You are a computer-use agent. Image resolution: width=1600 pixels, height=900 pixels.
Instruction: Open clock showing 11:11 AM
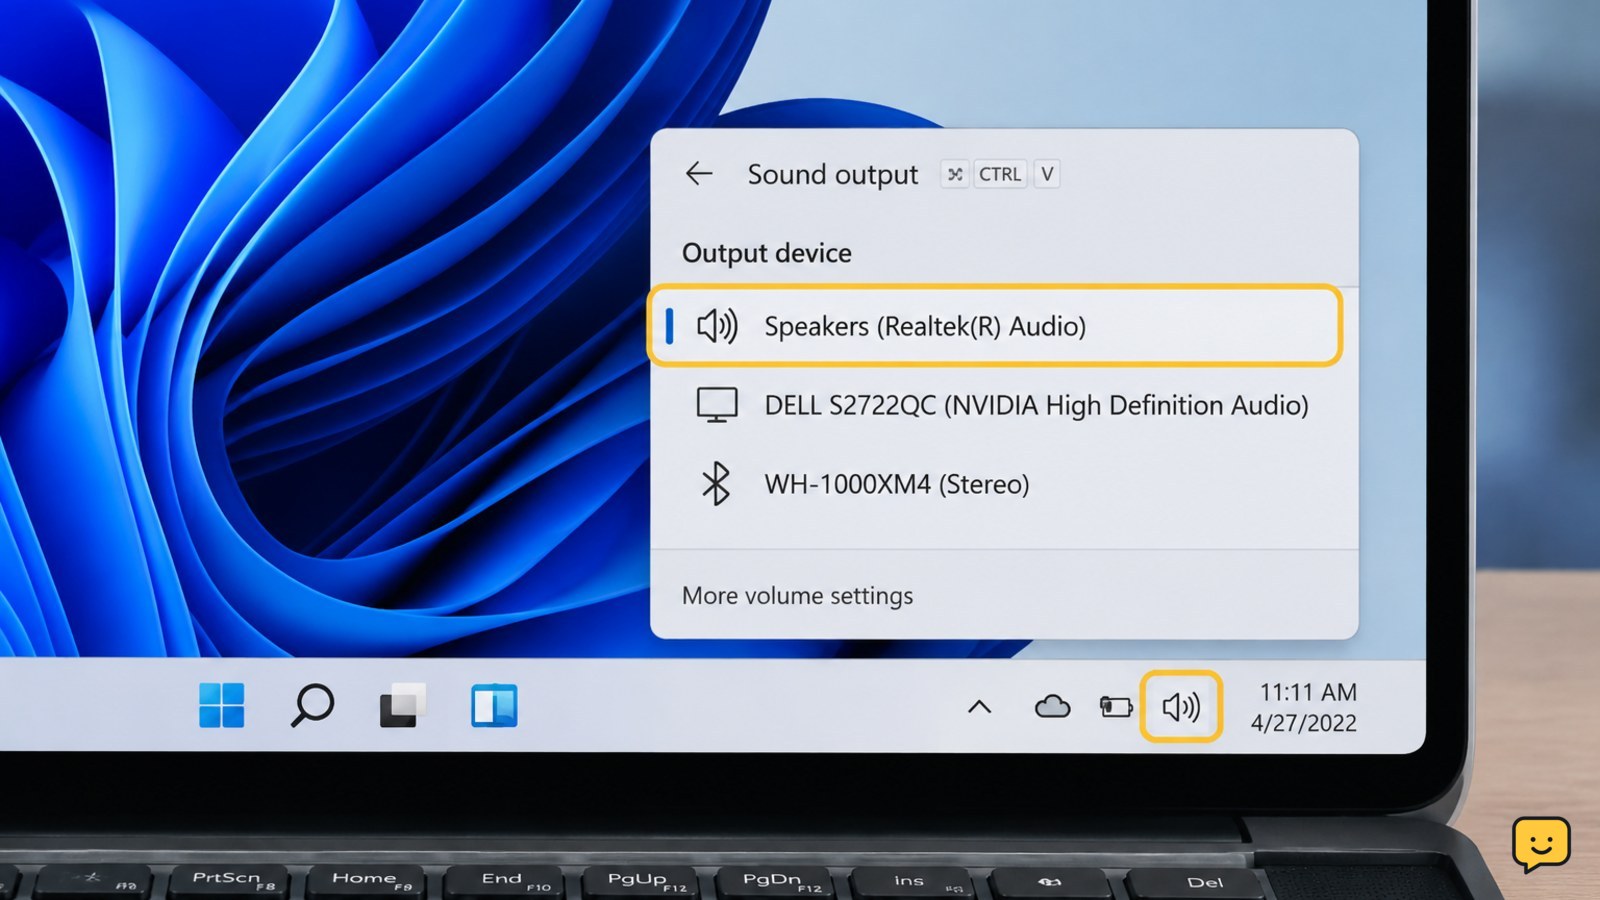click(1308, 692)
